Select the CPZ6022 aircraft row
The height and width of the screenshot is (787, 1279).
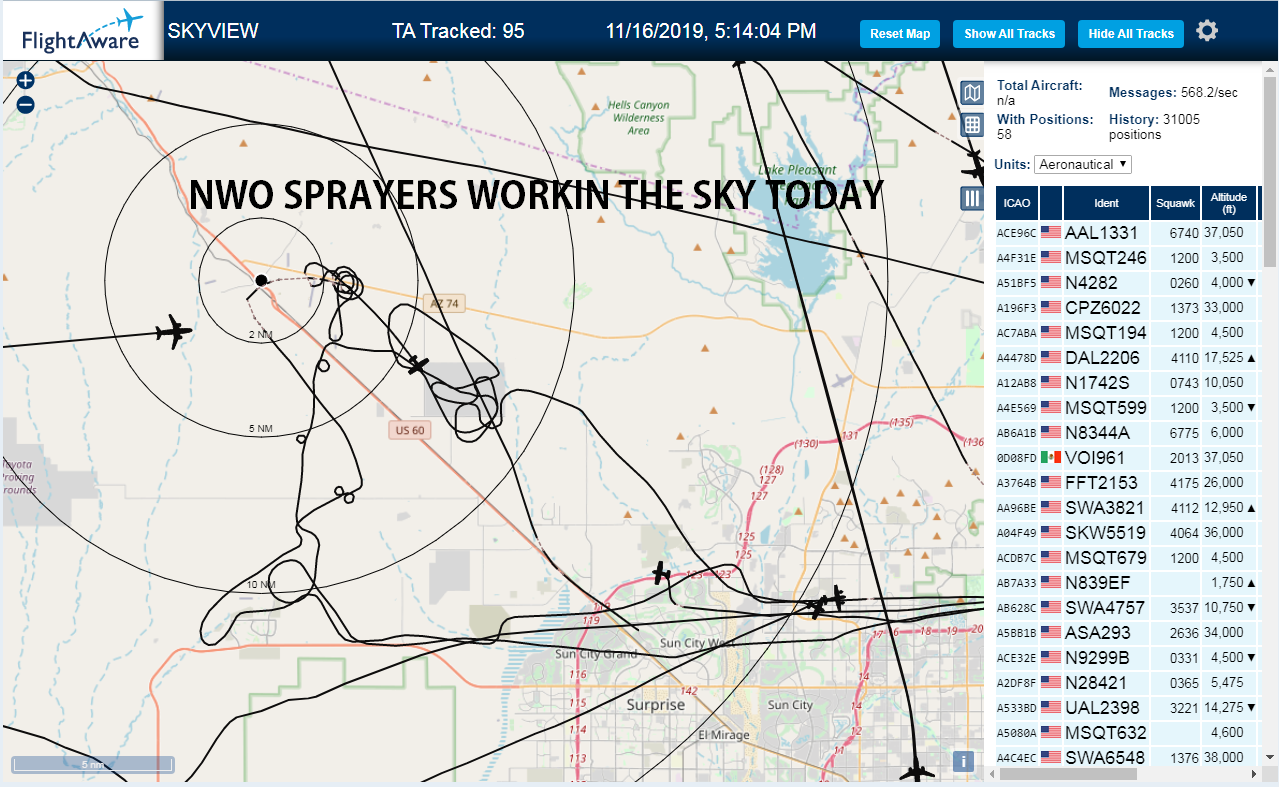point(1127,307)
